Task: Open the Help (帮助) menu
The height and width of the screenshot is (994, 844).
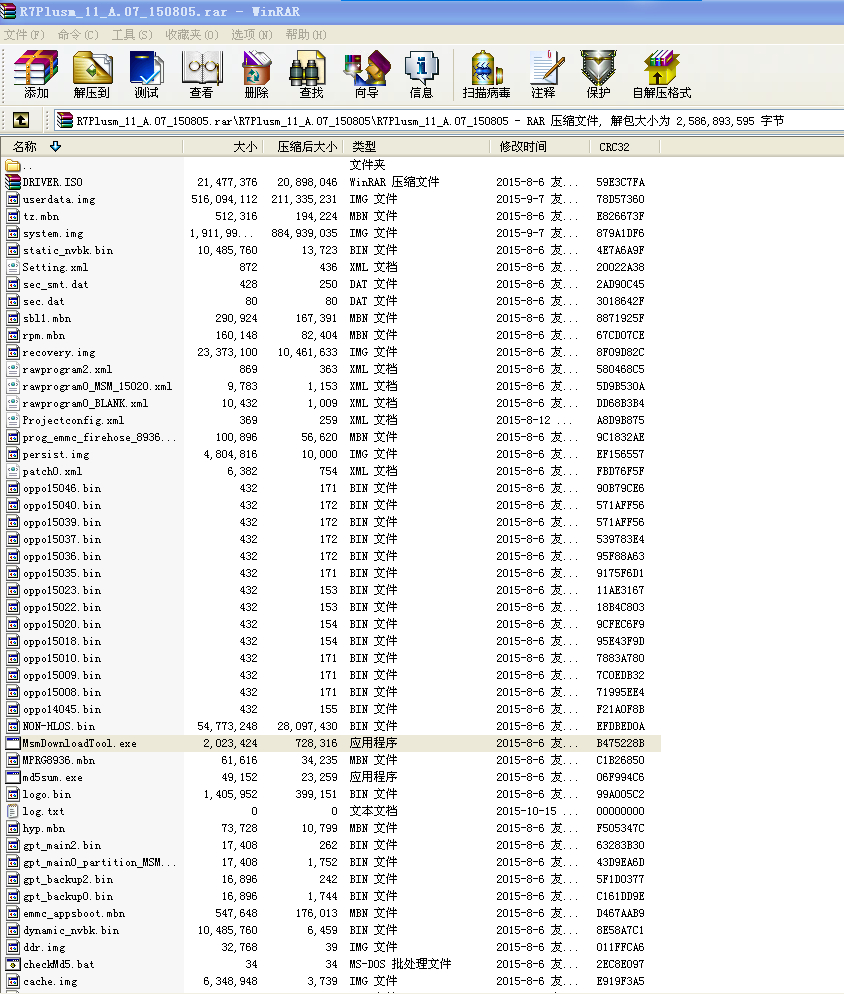Action: click(x=306, y=35)
